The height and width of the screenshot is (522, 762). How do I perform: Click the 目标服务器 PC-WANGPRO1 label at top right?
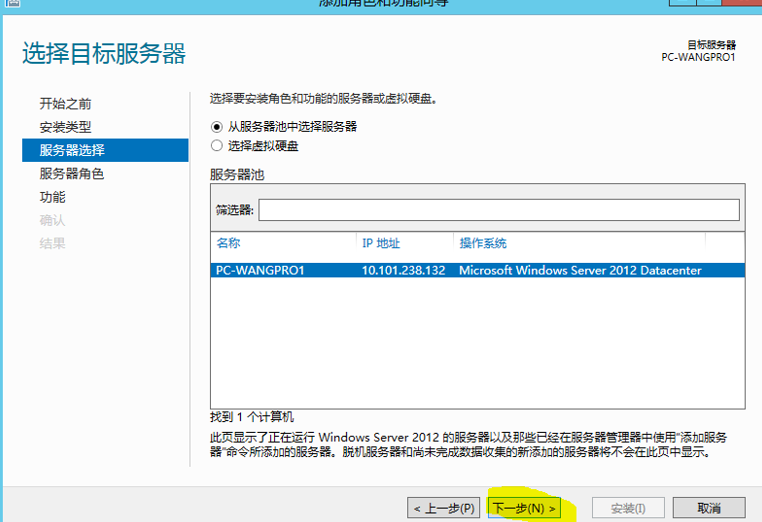coord(698,51)
